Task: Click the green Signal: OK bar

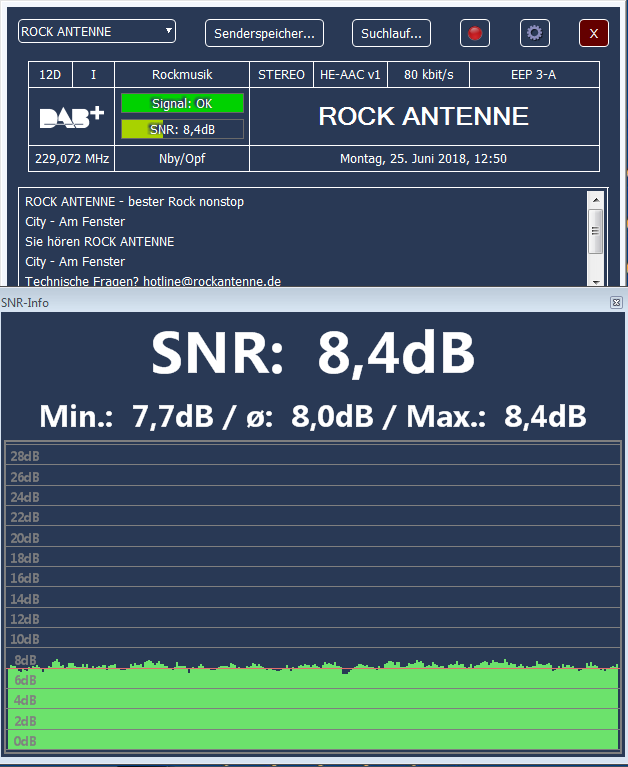Action: click(182, 103)
